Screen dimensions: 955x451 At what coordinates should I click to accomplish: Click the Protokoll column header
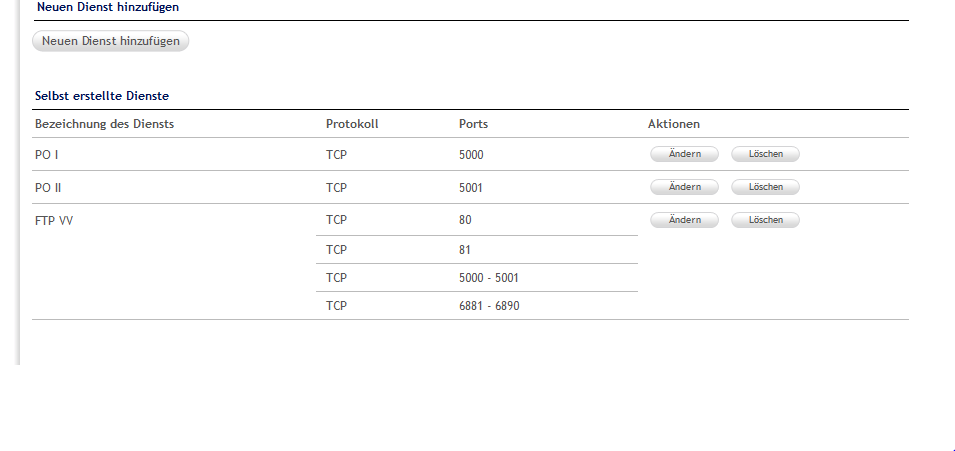tap(352, 124)
